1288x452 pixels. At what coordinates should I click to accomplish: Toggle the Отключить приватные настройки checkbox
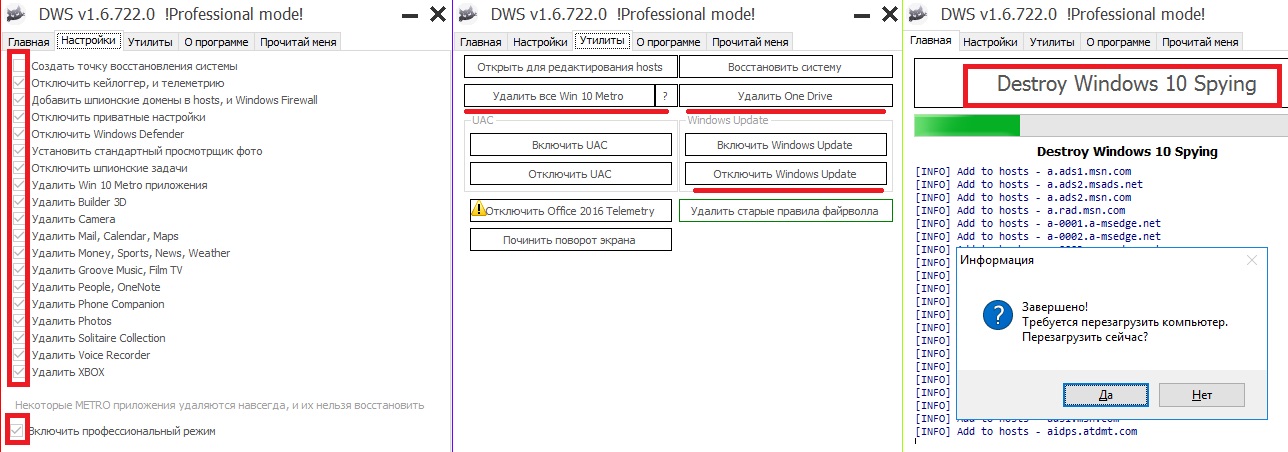[19, 117]
